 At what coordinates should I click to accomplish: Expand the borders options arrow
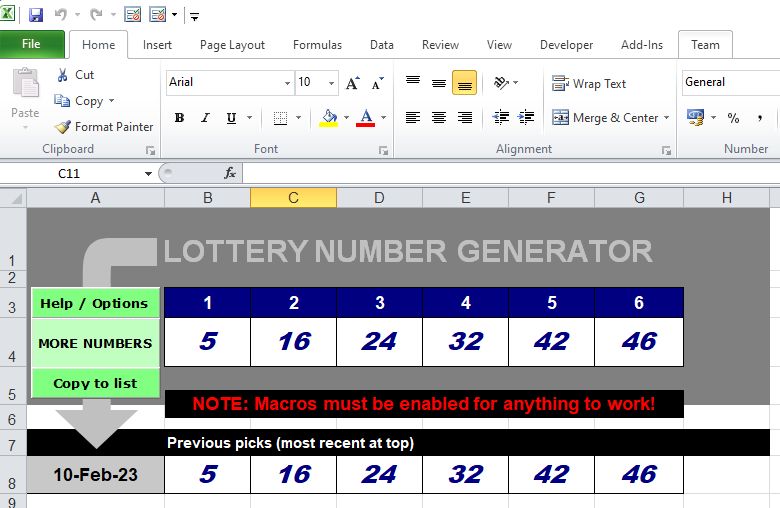pos(298,118)
